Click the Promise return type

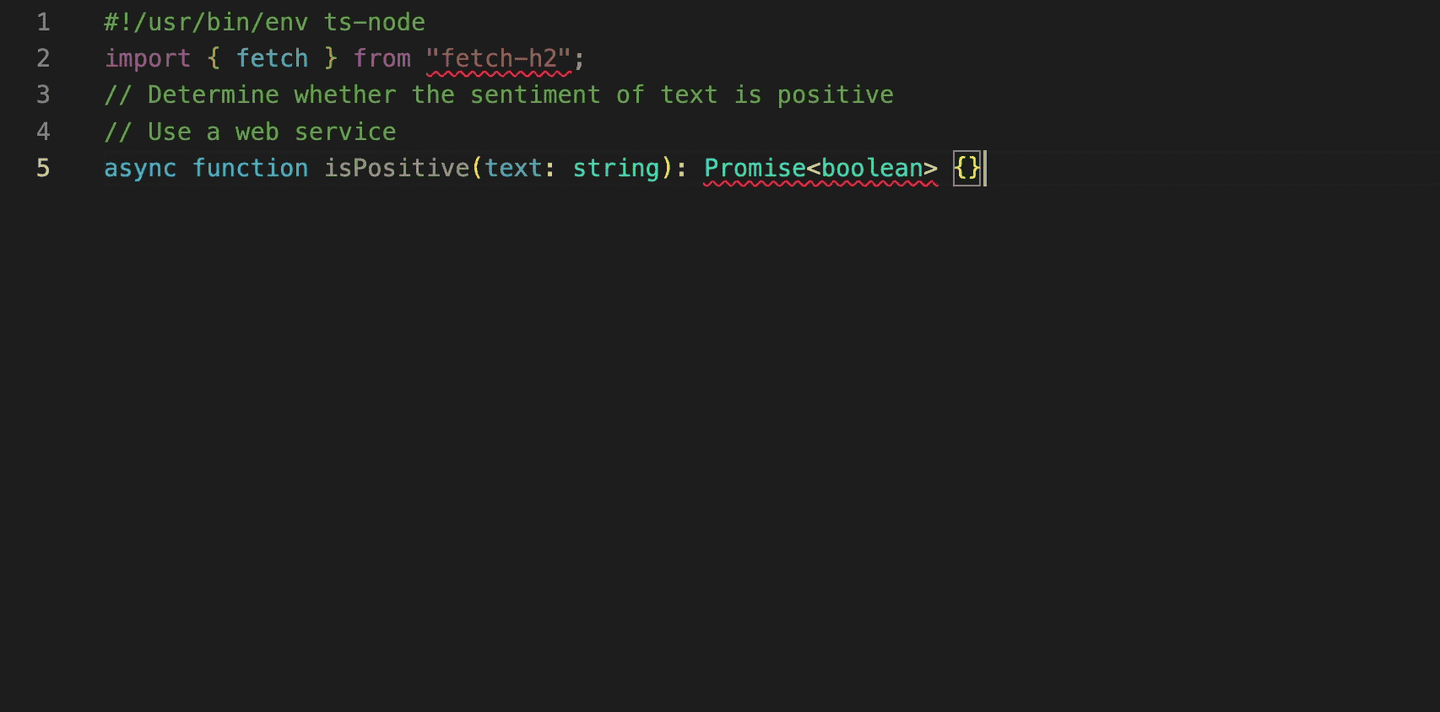point(755,168)
